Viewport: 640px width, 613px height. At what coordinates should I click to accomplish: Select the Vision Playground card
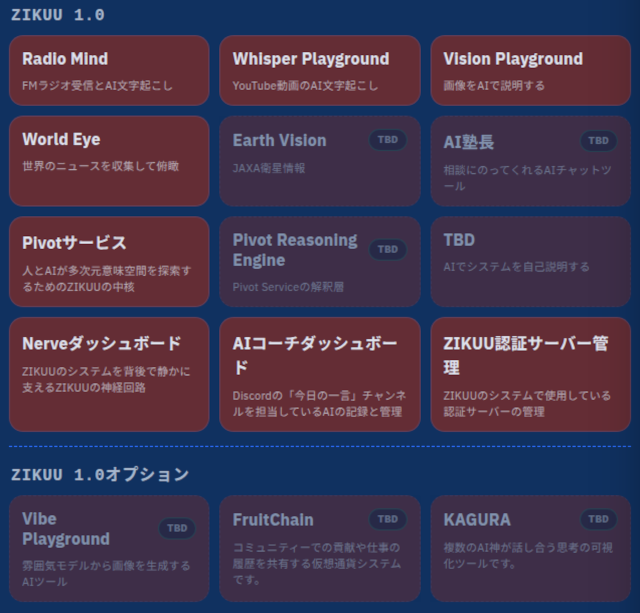pos(530,71)
